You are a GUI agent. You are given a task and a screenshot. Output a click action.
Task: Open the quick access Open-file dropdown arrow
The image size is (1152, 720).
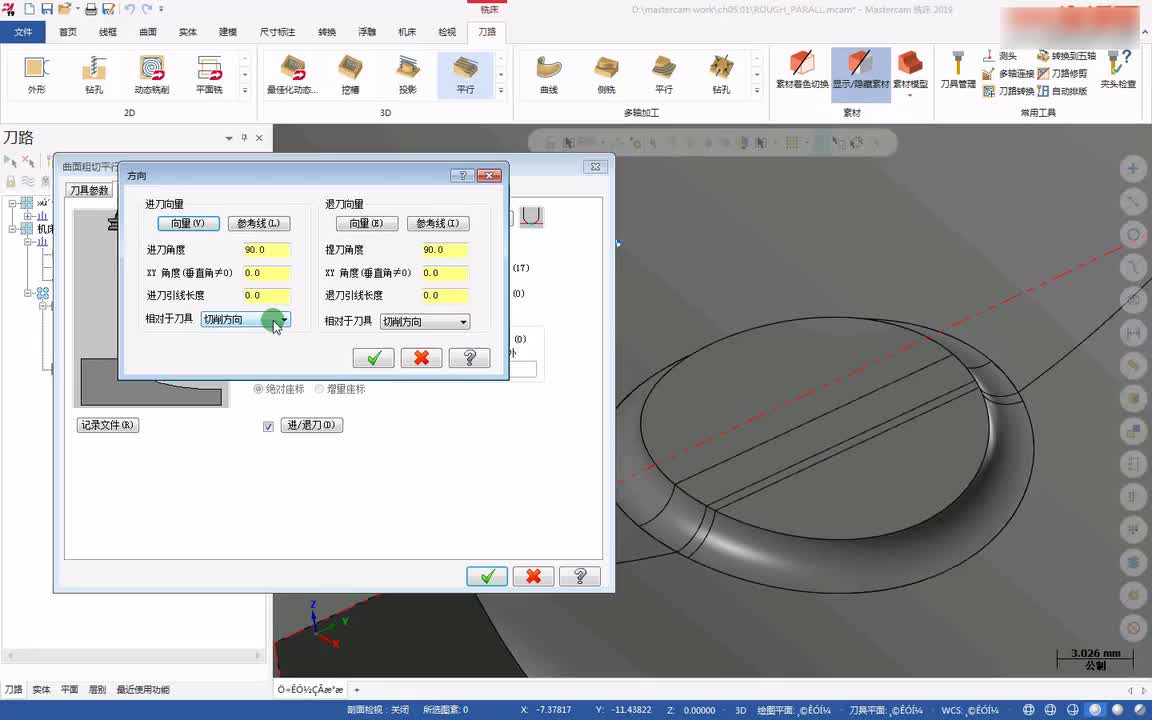click(x=77, y=9)
